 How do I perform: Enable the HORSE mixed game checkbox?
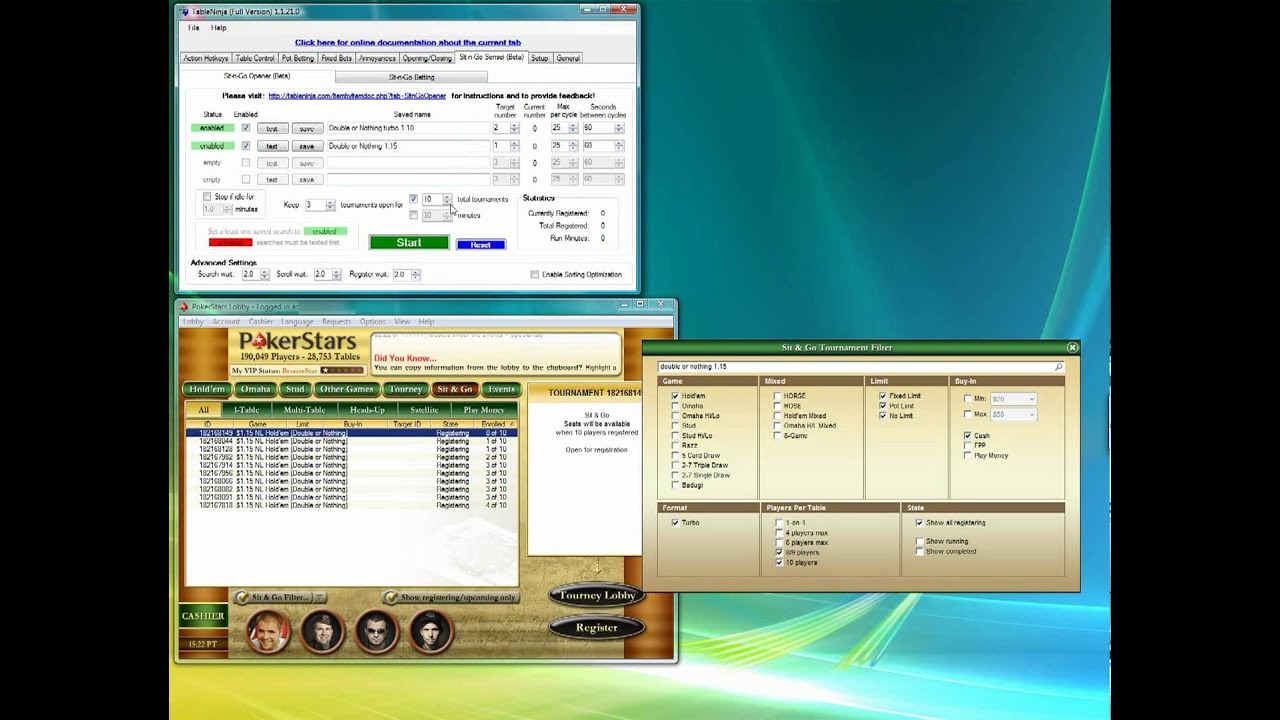tap(777, 396)
